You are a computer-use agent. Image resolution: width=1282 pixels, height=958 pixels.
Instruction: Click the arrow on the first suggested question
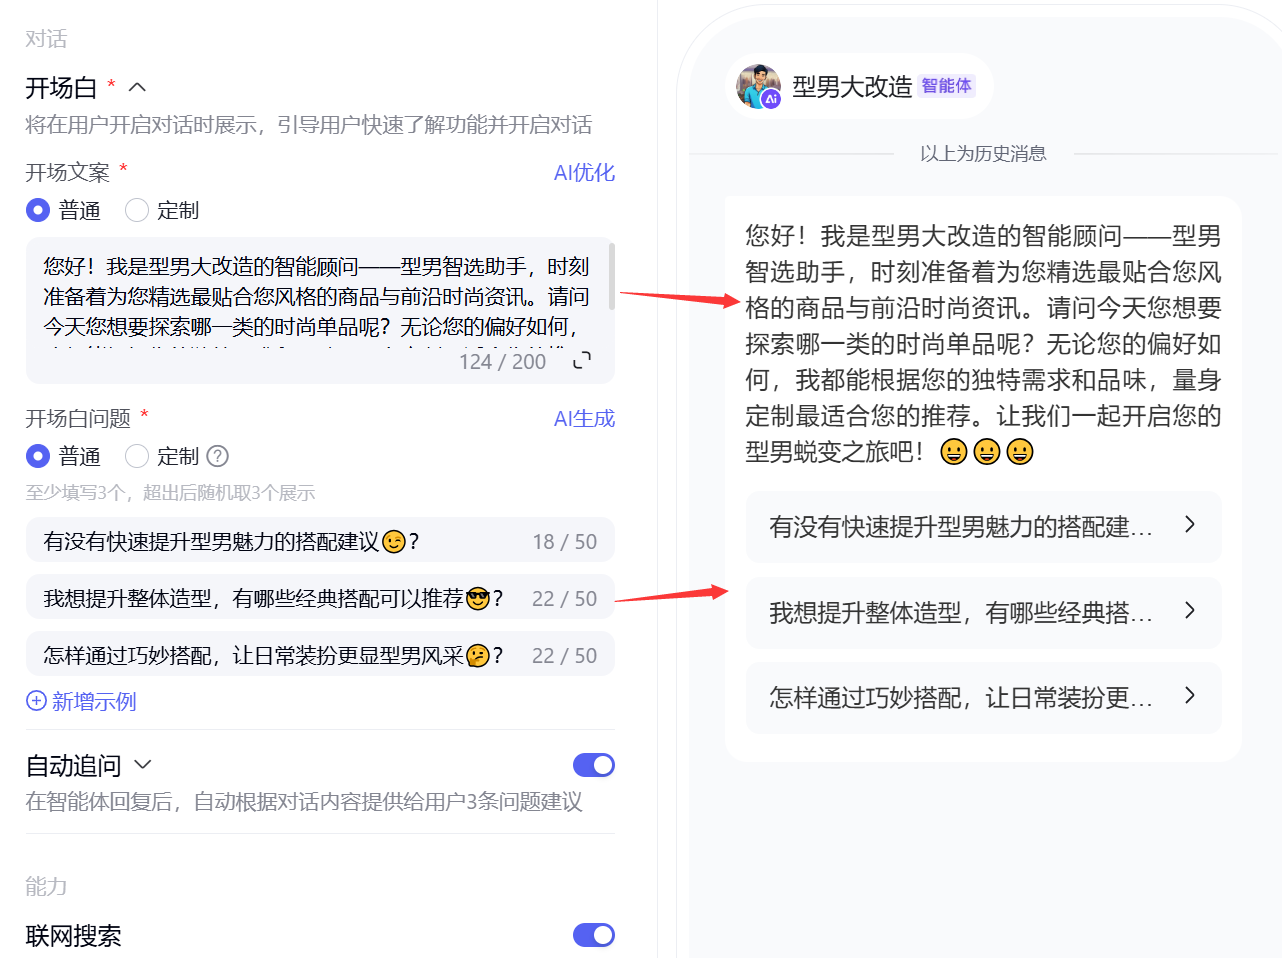pos(1189,525)
